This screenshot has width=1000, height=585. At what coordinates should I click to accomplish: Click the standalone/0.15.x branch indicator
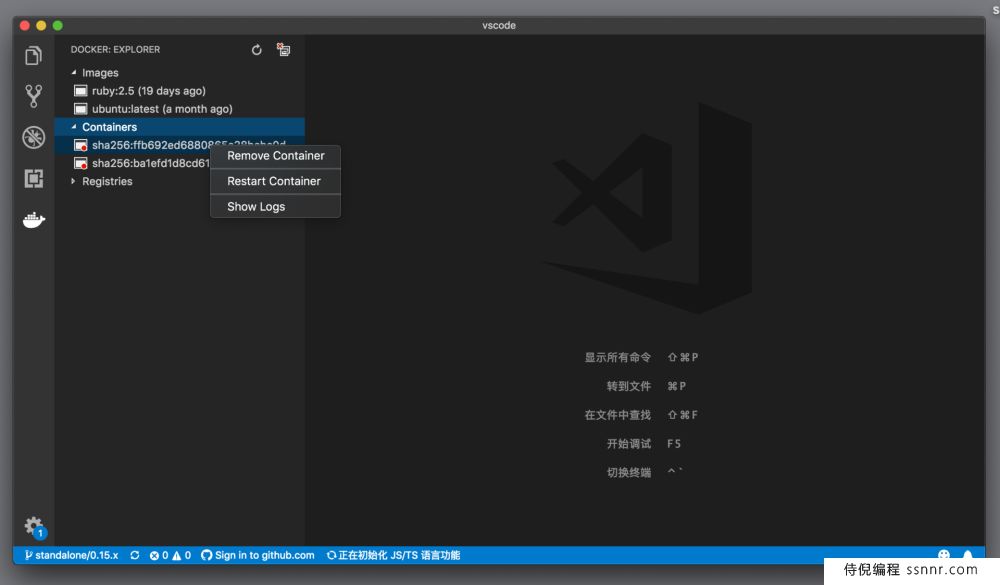click(71, 555)
